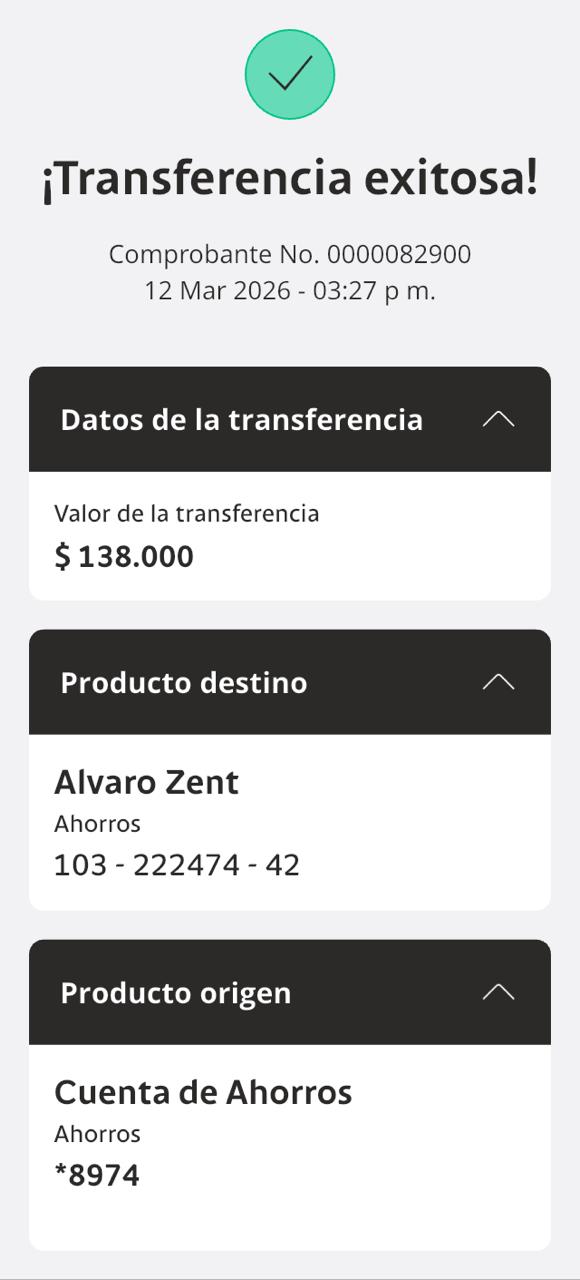
Task: Click the transfer amount $ 138.000
Action: (x=124, y=556)
